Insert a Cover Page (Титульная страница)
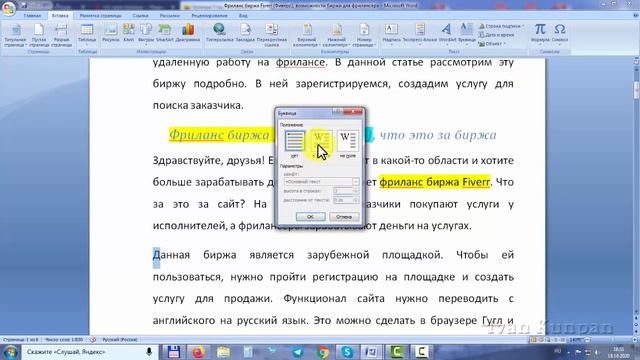The width and height of the screenshot is (640, 360). point(16,35)
